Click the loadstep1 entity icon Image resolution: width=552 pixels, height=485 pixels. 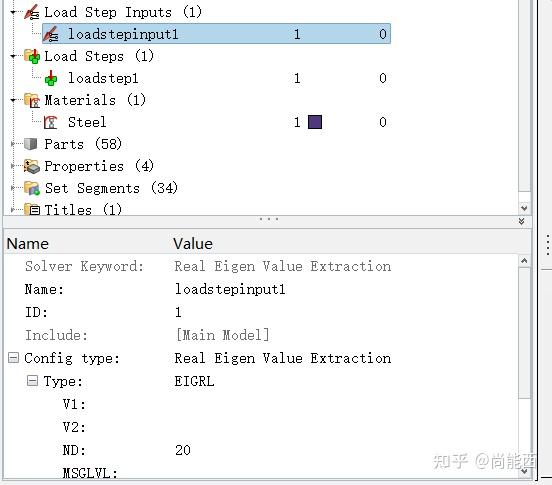51,78
